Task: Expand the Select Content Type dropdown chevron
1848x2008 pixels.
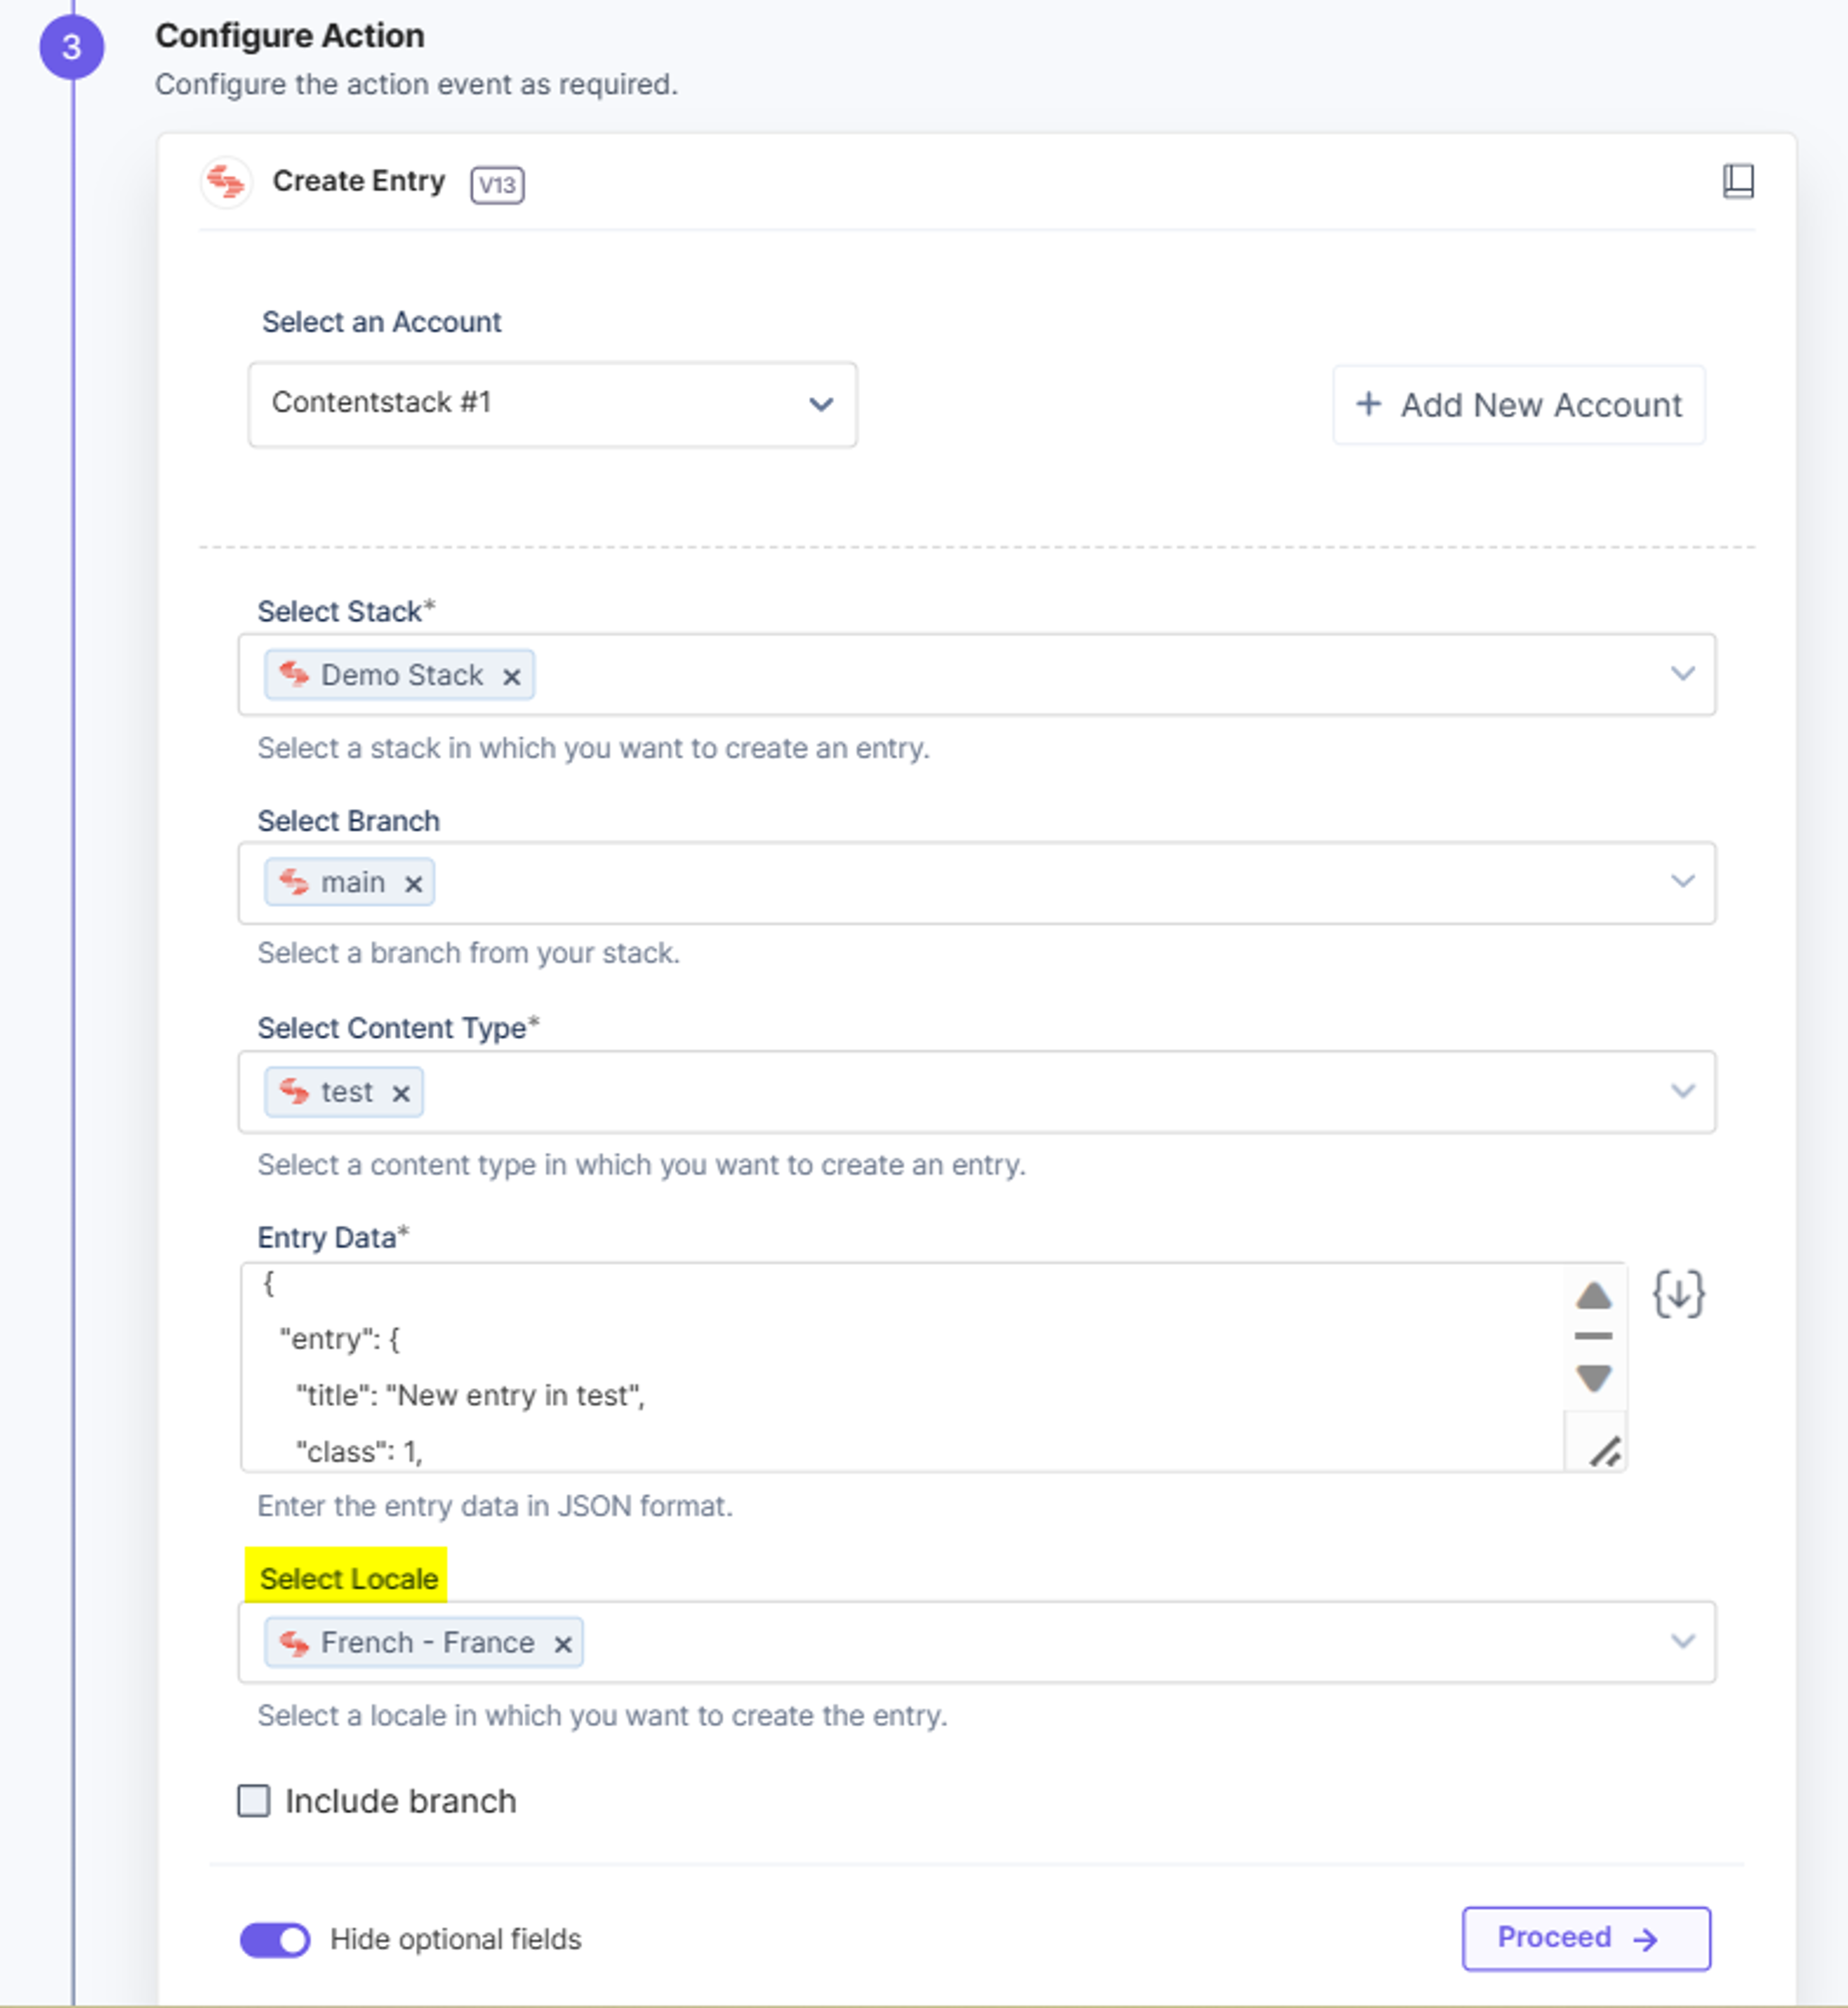Action: (x=1683, y=1090)
